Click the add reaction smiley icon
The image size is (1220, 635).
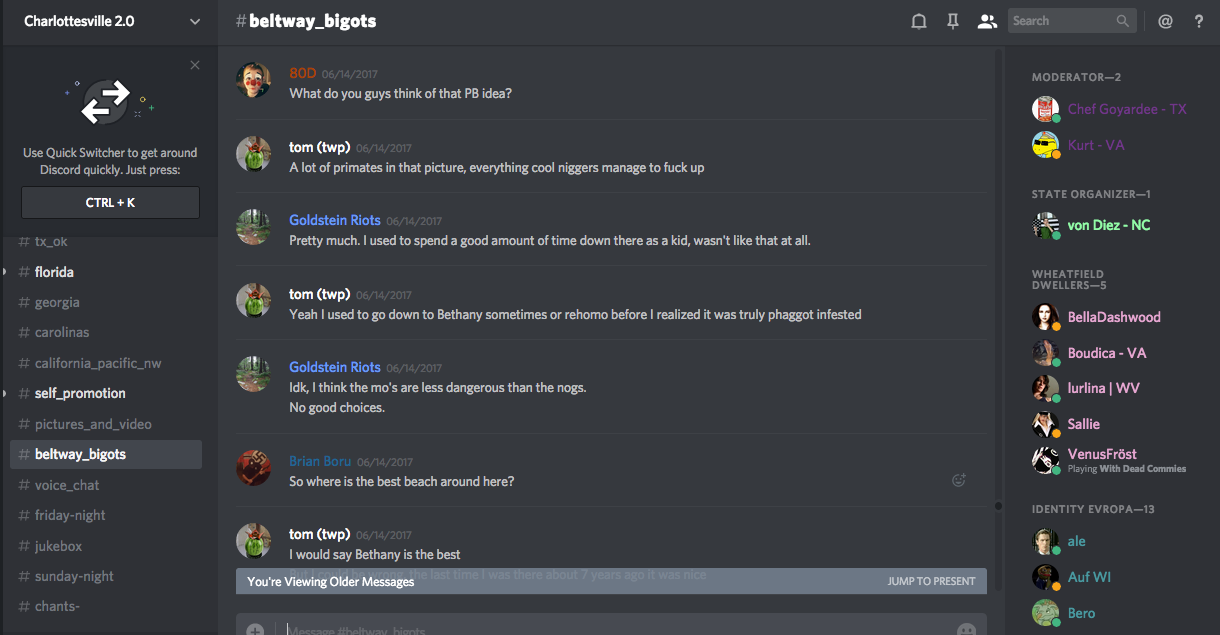(x=959, y=480)
